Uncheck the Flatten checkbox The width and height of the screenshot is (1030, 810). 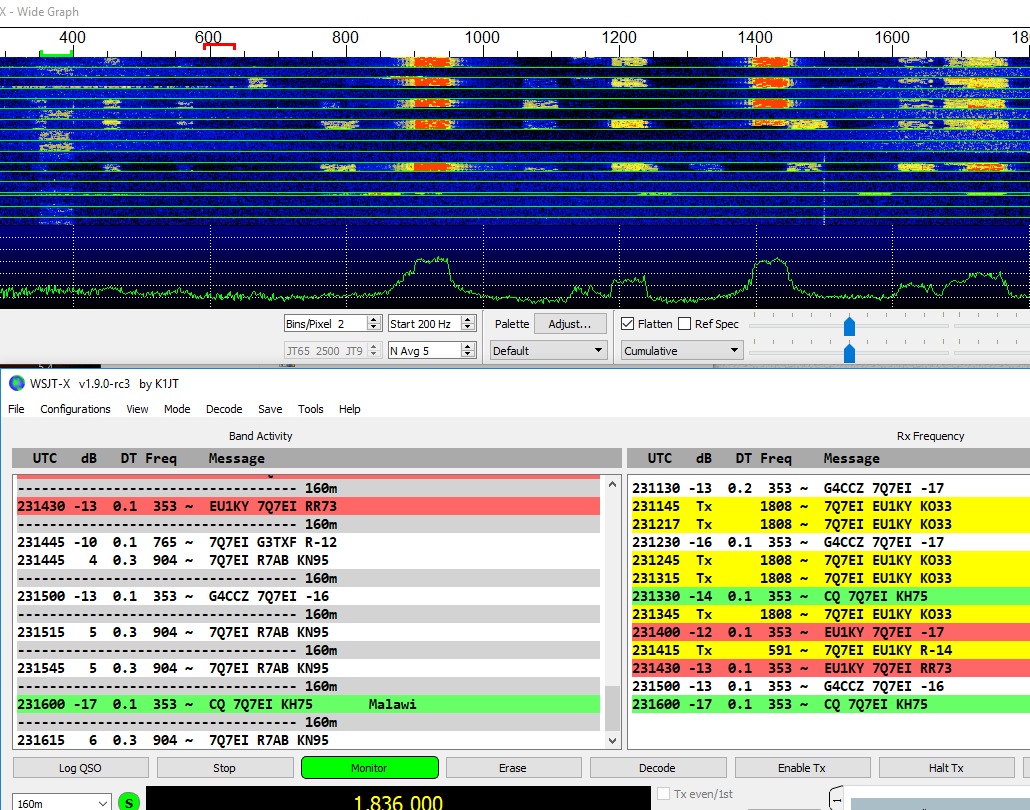point(627,324)
